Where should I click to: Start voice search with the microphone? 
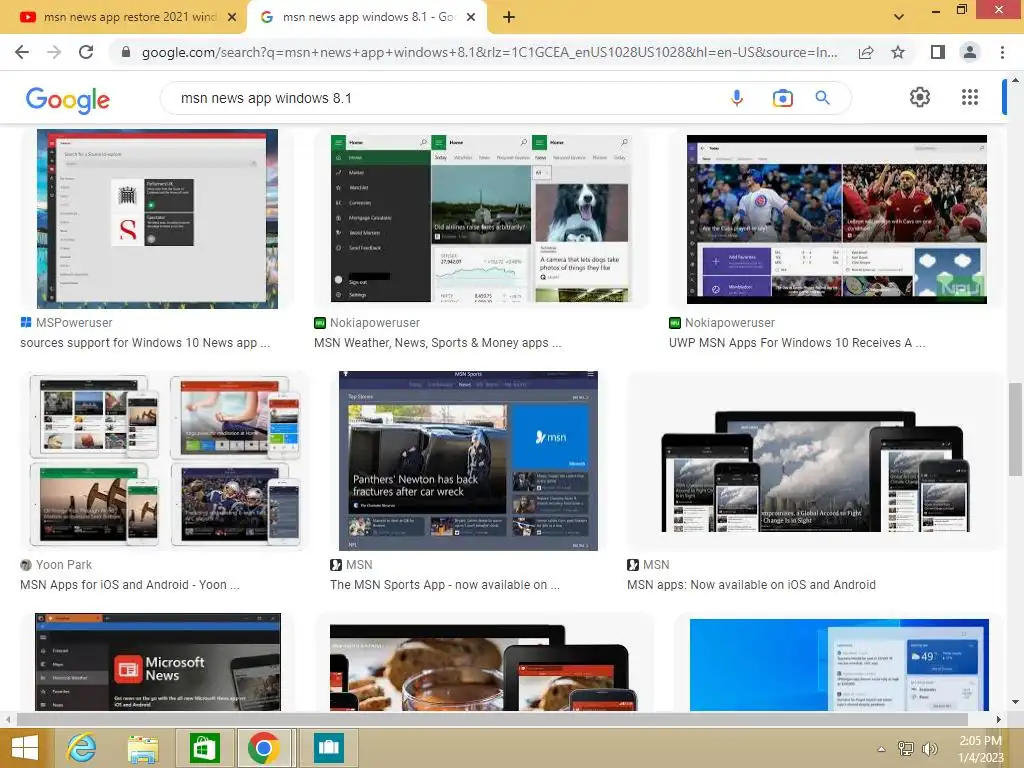point(737,98)
